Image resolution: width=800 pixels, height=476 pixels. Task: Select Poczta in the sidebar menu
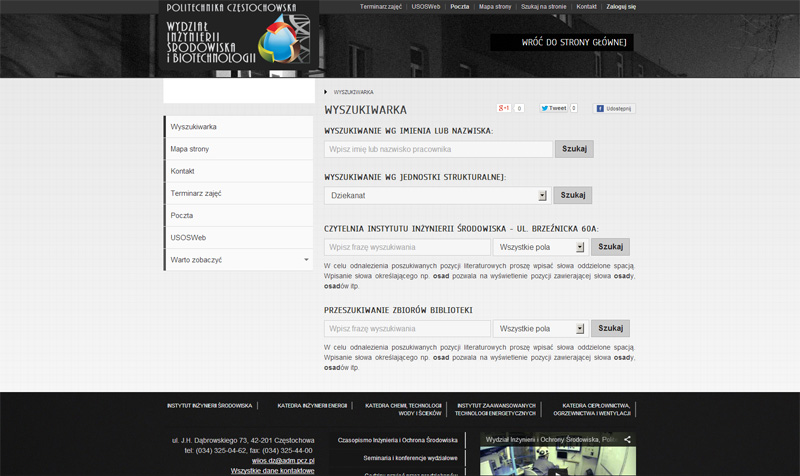click(238, 215)
